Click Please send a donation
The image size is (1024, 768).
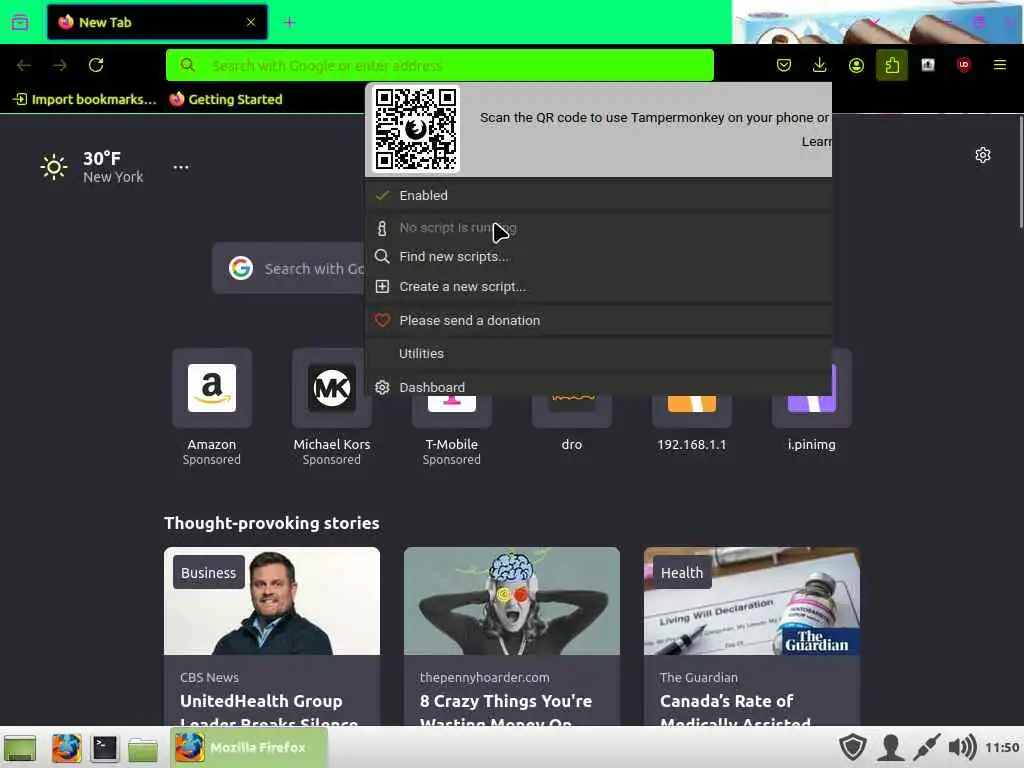pos(598,321)
